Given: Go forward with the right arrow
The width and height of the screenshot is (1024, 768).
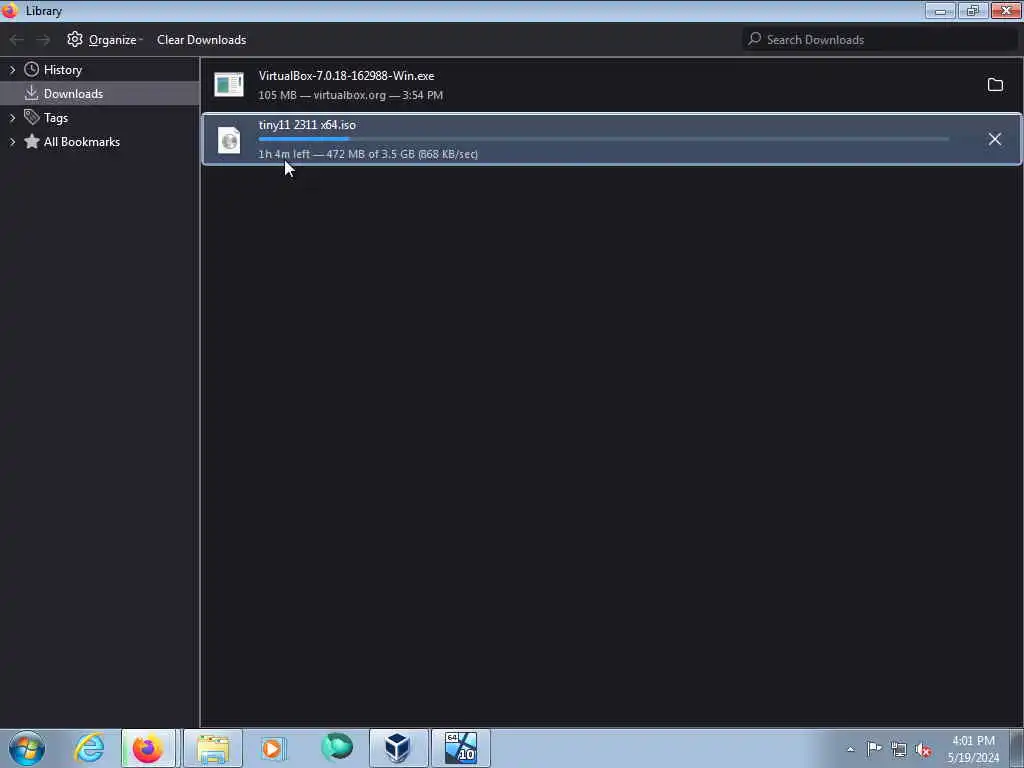Looking at the screenshot, I should pyautogui.click(x=43, y=40).
